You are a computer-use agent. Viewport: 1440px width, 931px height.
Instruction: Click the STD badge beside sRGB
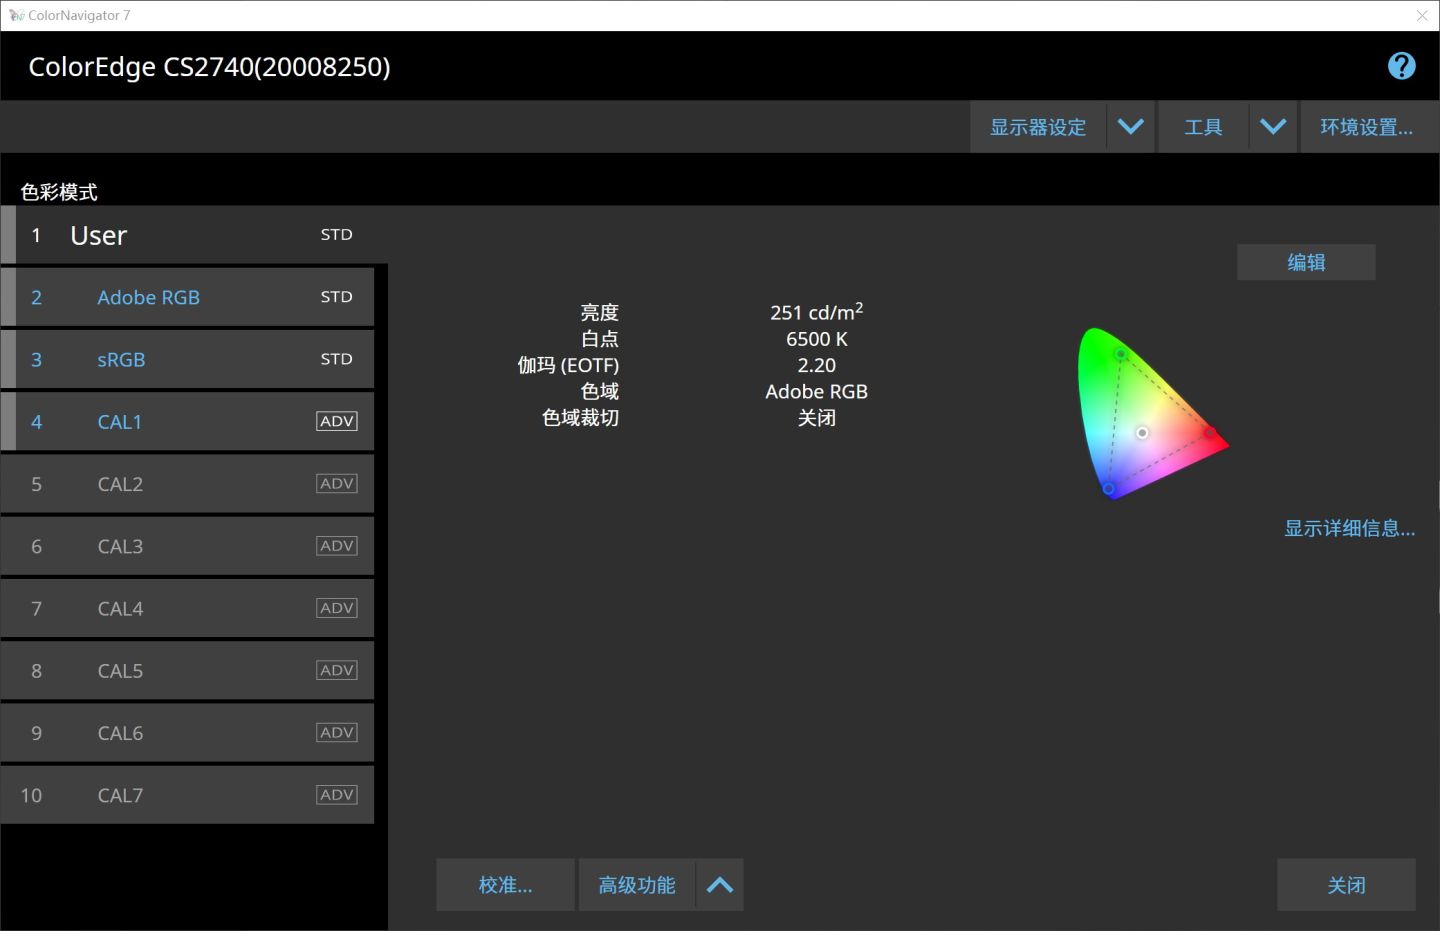click(336, 358)
